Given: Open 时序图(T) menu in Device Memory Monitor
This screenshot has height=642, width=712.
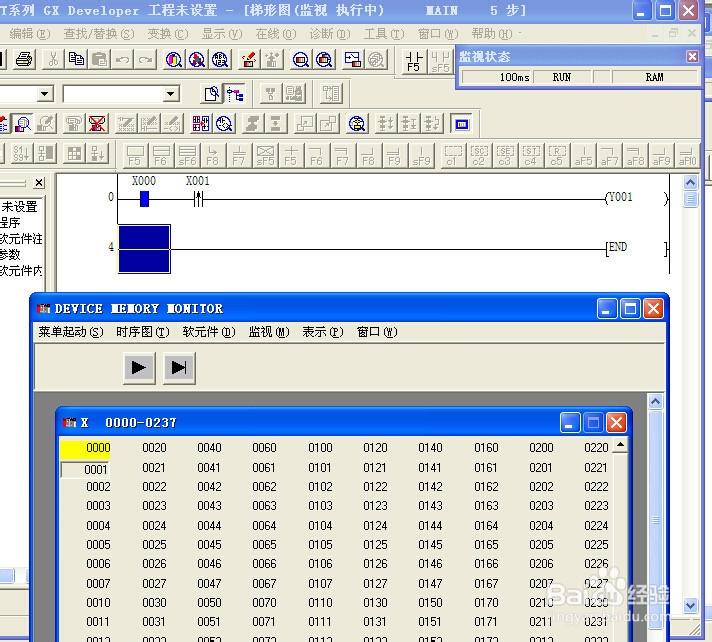Looking at the screenshot, I should (x=143, y=332).
